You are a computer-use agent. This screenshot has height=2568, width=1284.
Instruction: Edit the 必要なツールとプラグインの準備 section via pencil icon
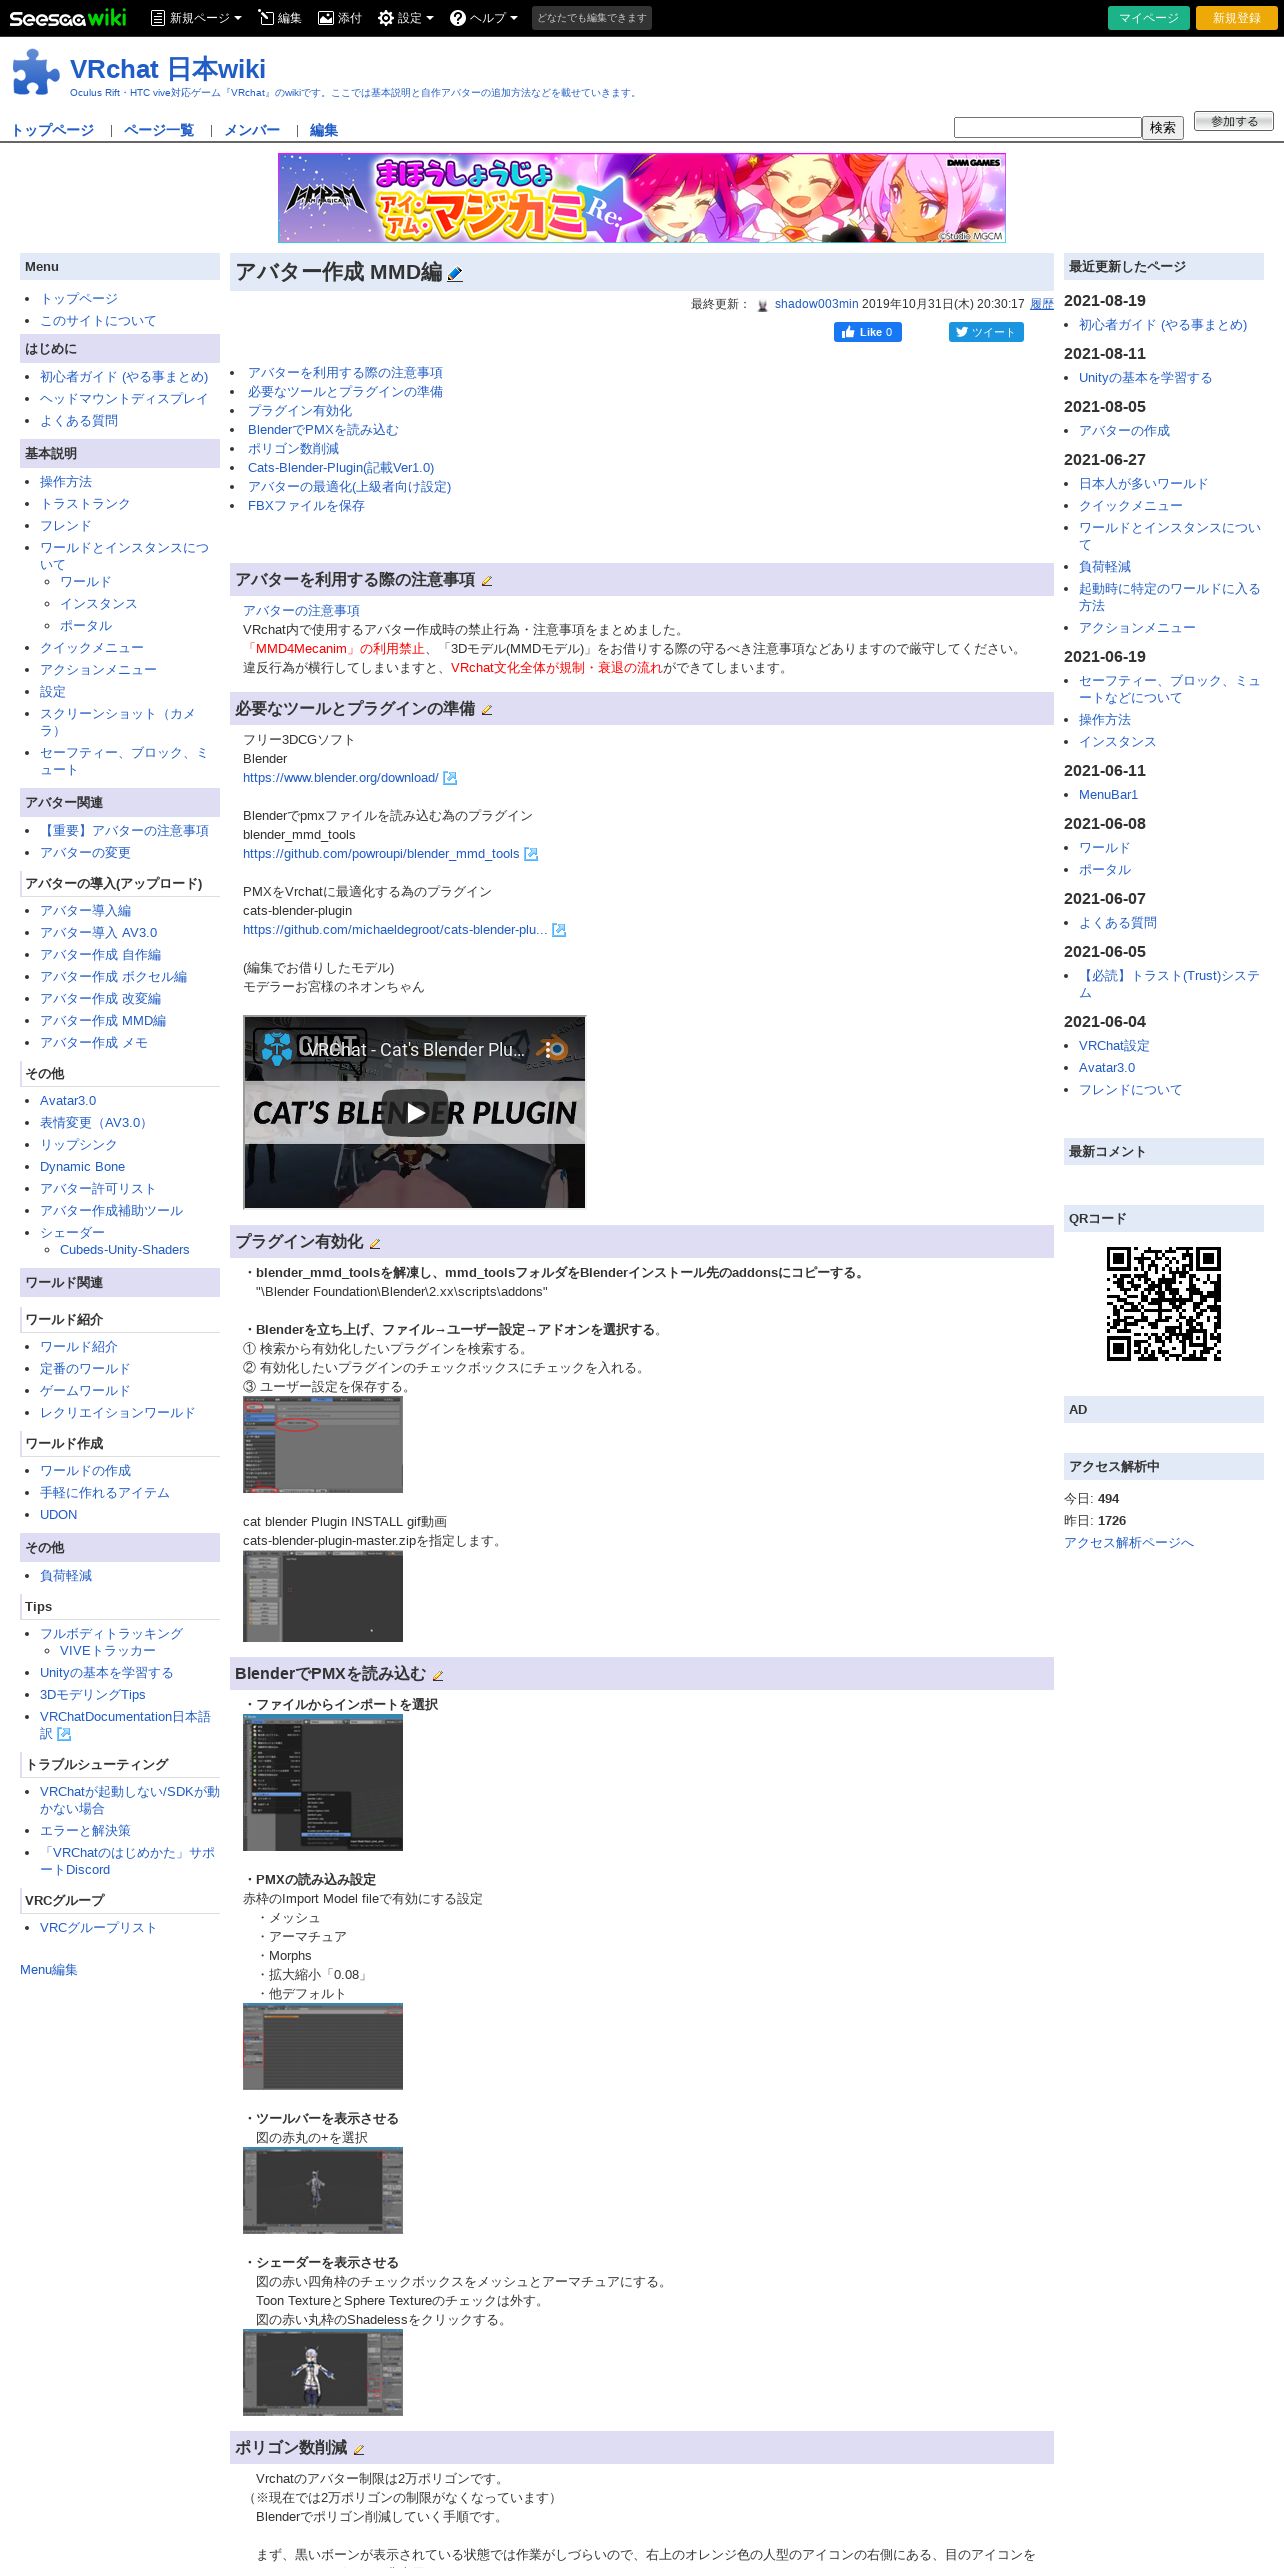(x=487, y=710)
